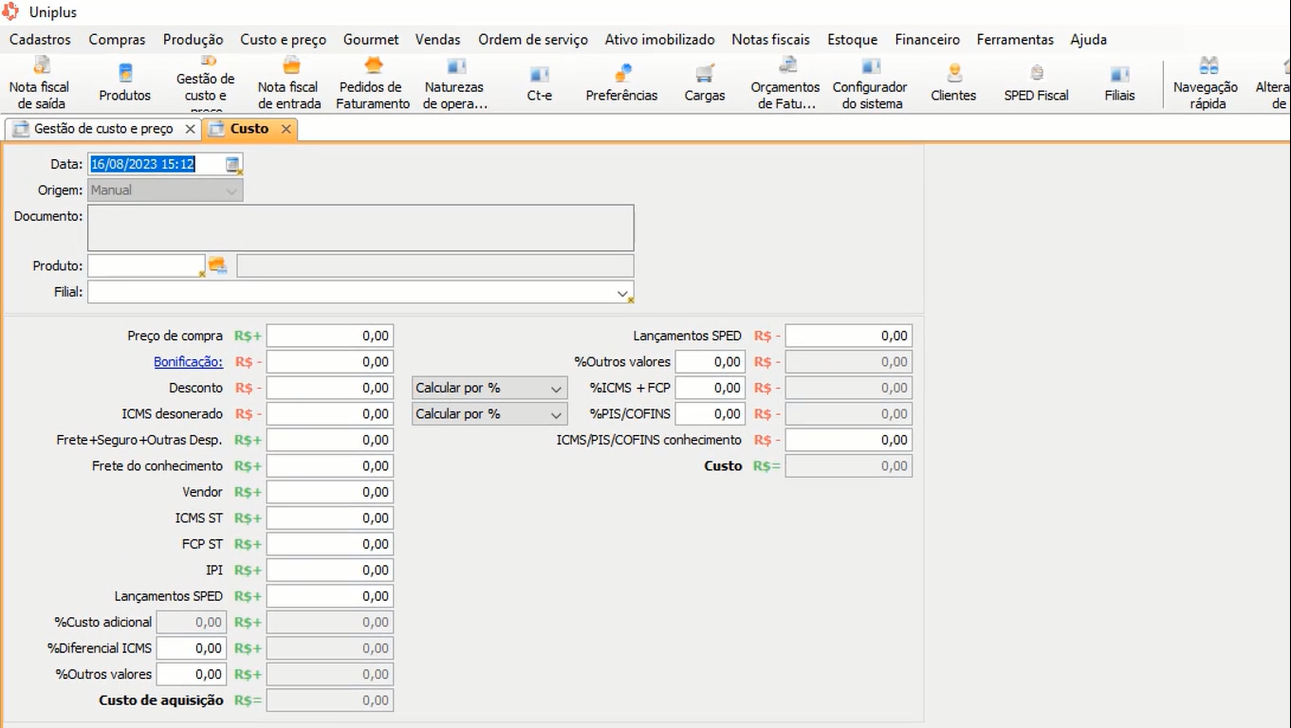Open Nota fiscal de saída toolbar icon
1291x728 pixels.
39,84
